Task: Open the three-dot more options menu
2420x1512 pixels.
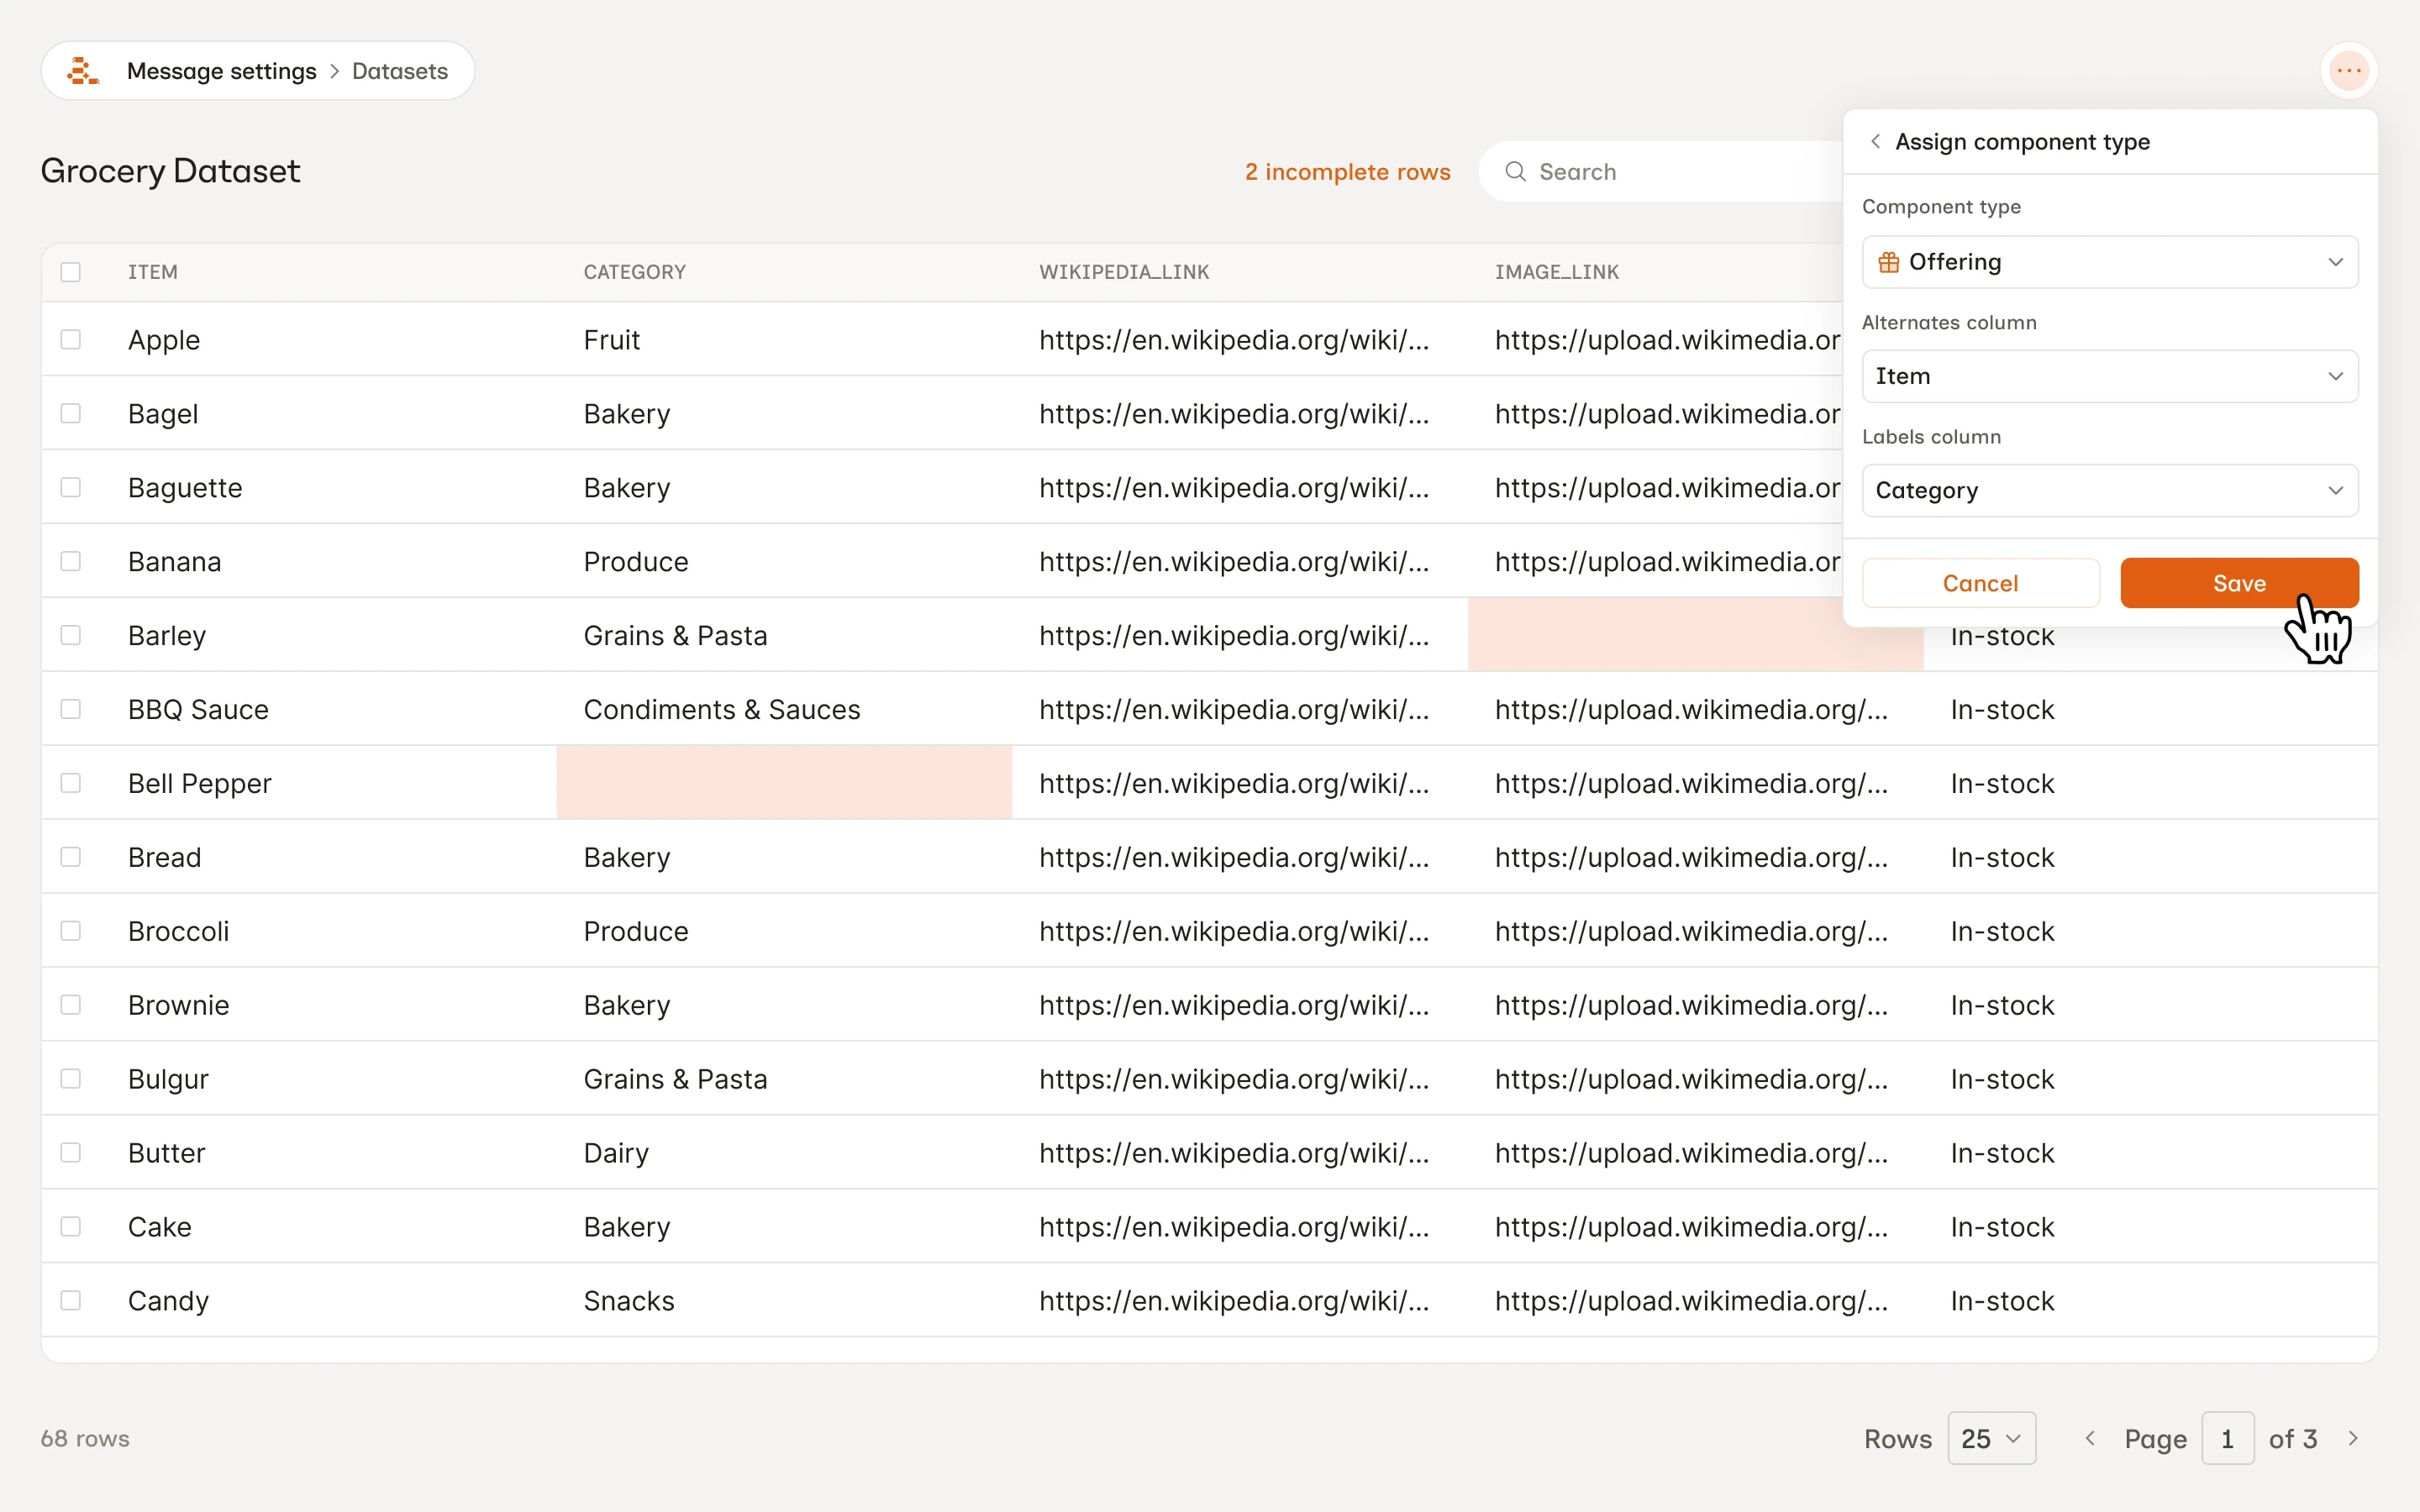Action: pos(2348,71)
